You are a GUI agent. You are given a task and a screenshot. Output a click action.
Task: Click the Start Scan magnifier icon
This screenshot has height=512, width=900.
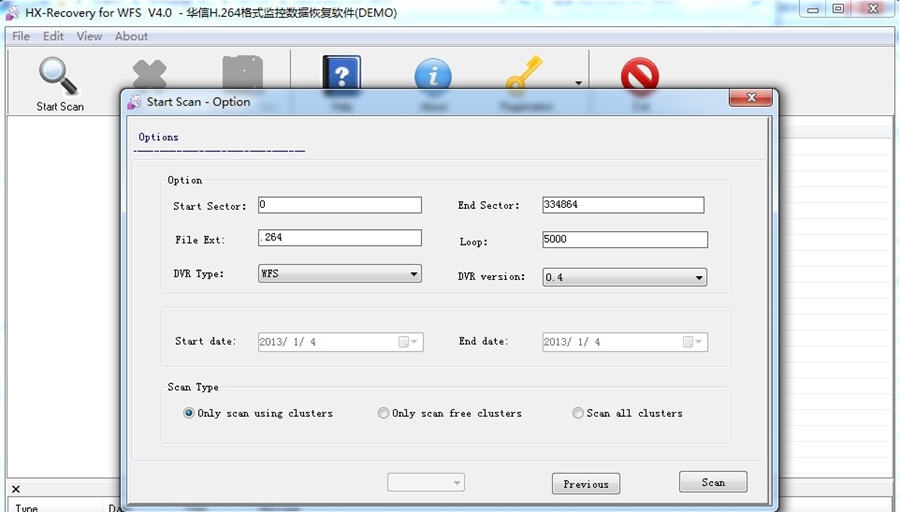[58, 76]
